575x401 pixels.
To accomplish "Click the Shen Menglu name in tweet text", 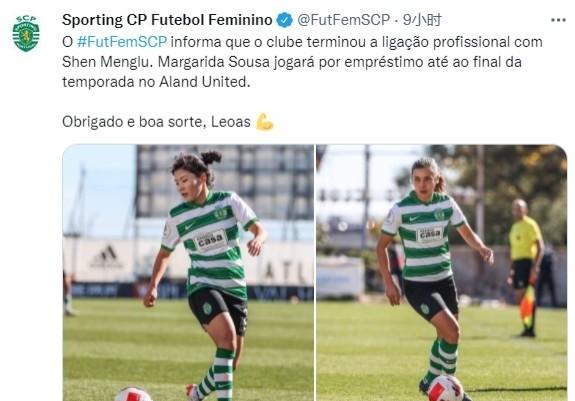I will 107,62.
